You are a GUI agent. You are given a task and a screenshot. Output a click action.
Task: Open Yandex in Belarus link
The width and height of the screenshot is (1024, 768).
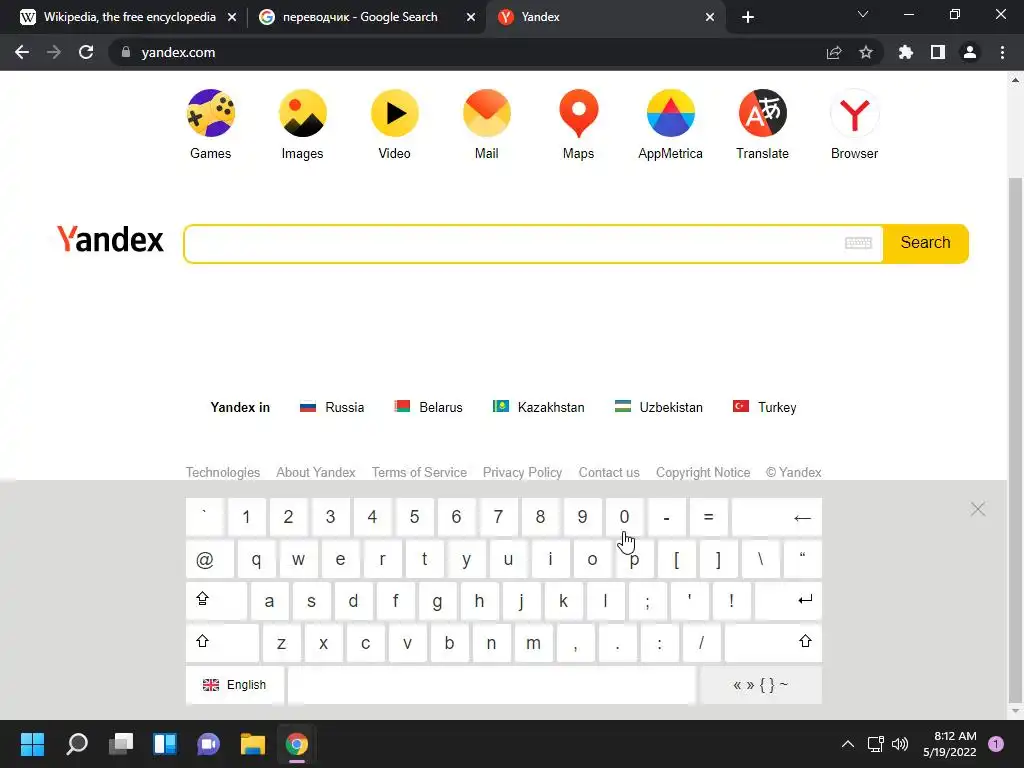[x=428, y=407]
